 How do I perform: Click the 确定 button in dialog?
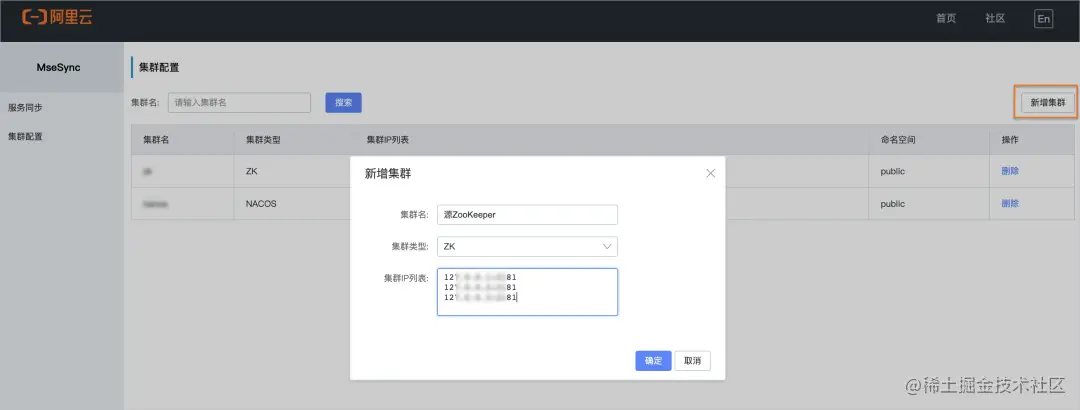point(653,361)
